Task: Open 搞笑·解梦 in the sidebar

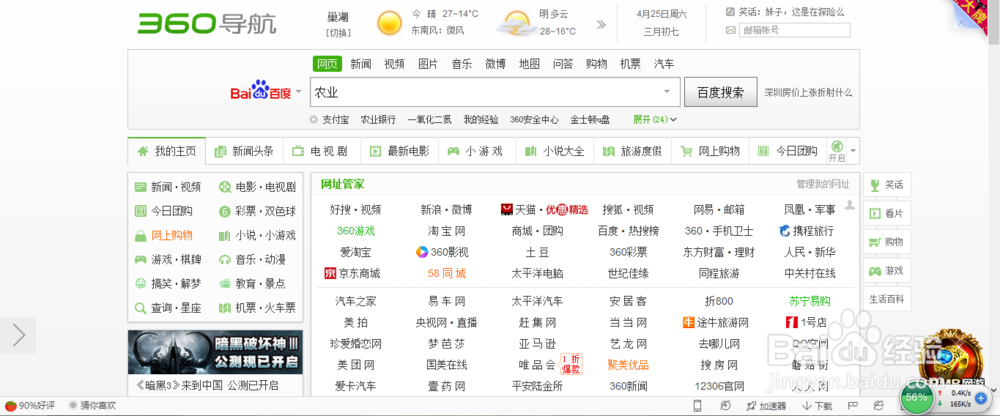Action: (168, 283)
